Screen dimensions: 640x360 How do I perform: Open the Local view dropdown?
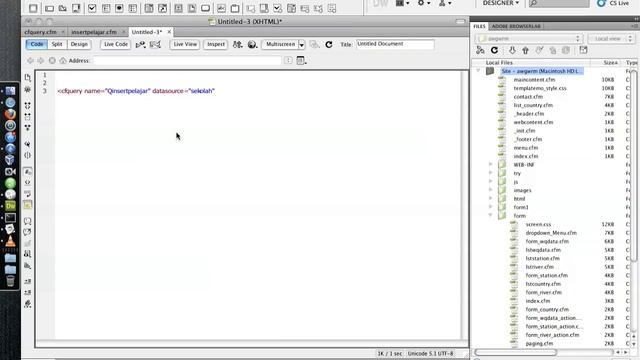click(x=611, y=38)
